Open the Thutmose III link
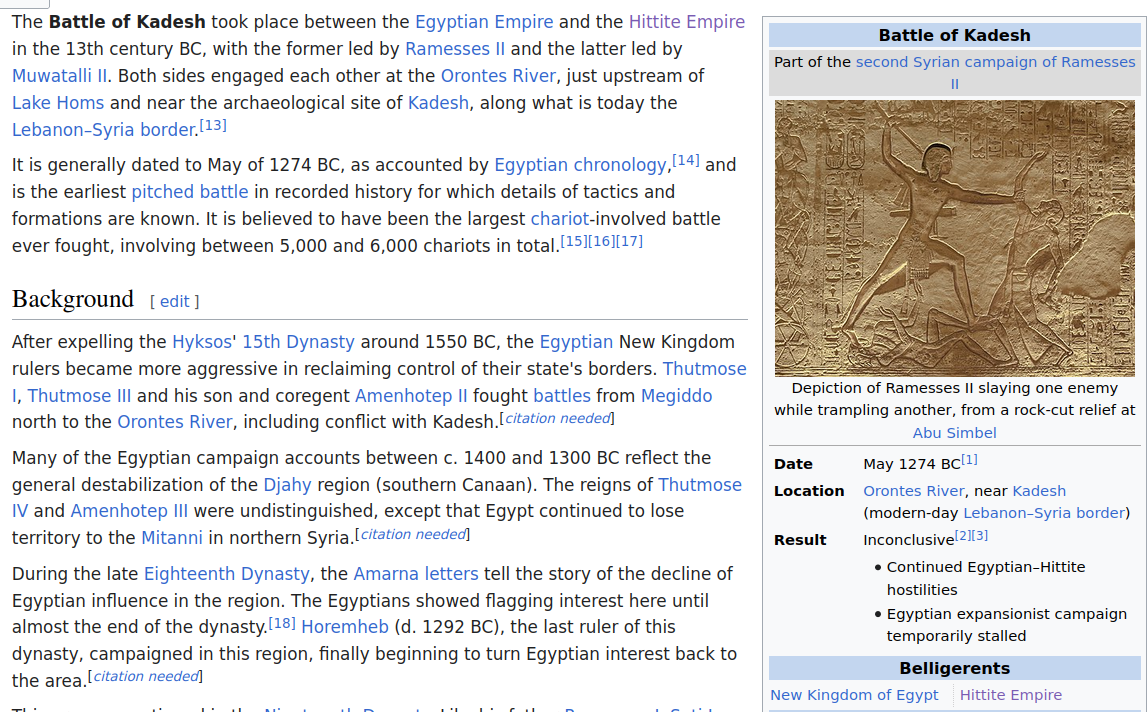This screenshot has width=1147, height=712. click(x=79, y=397)
